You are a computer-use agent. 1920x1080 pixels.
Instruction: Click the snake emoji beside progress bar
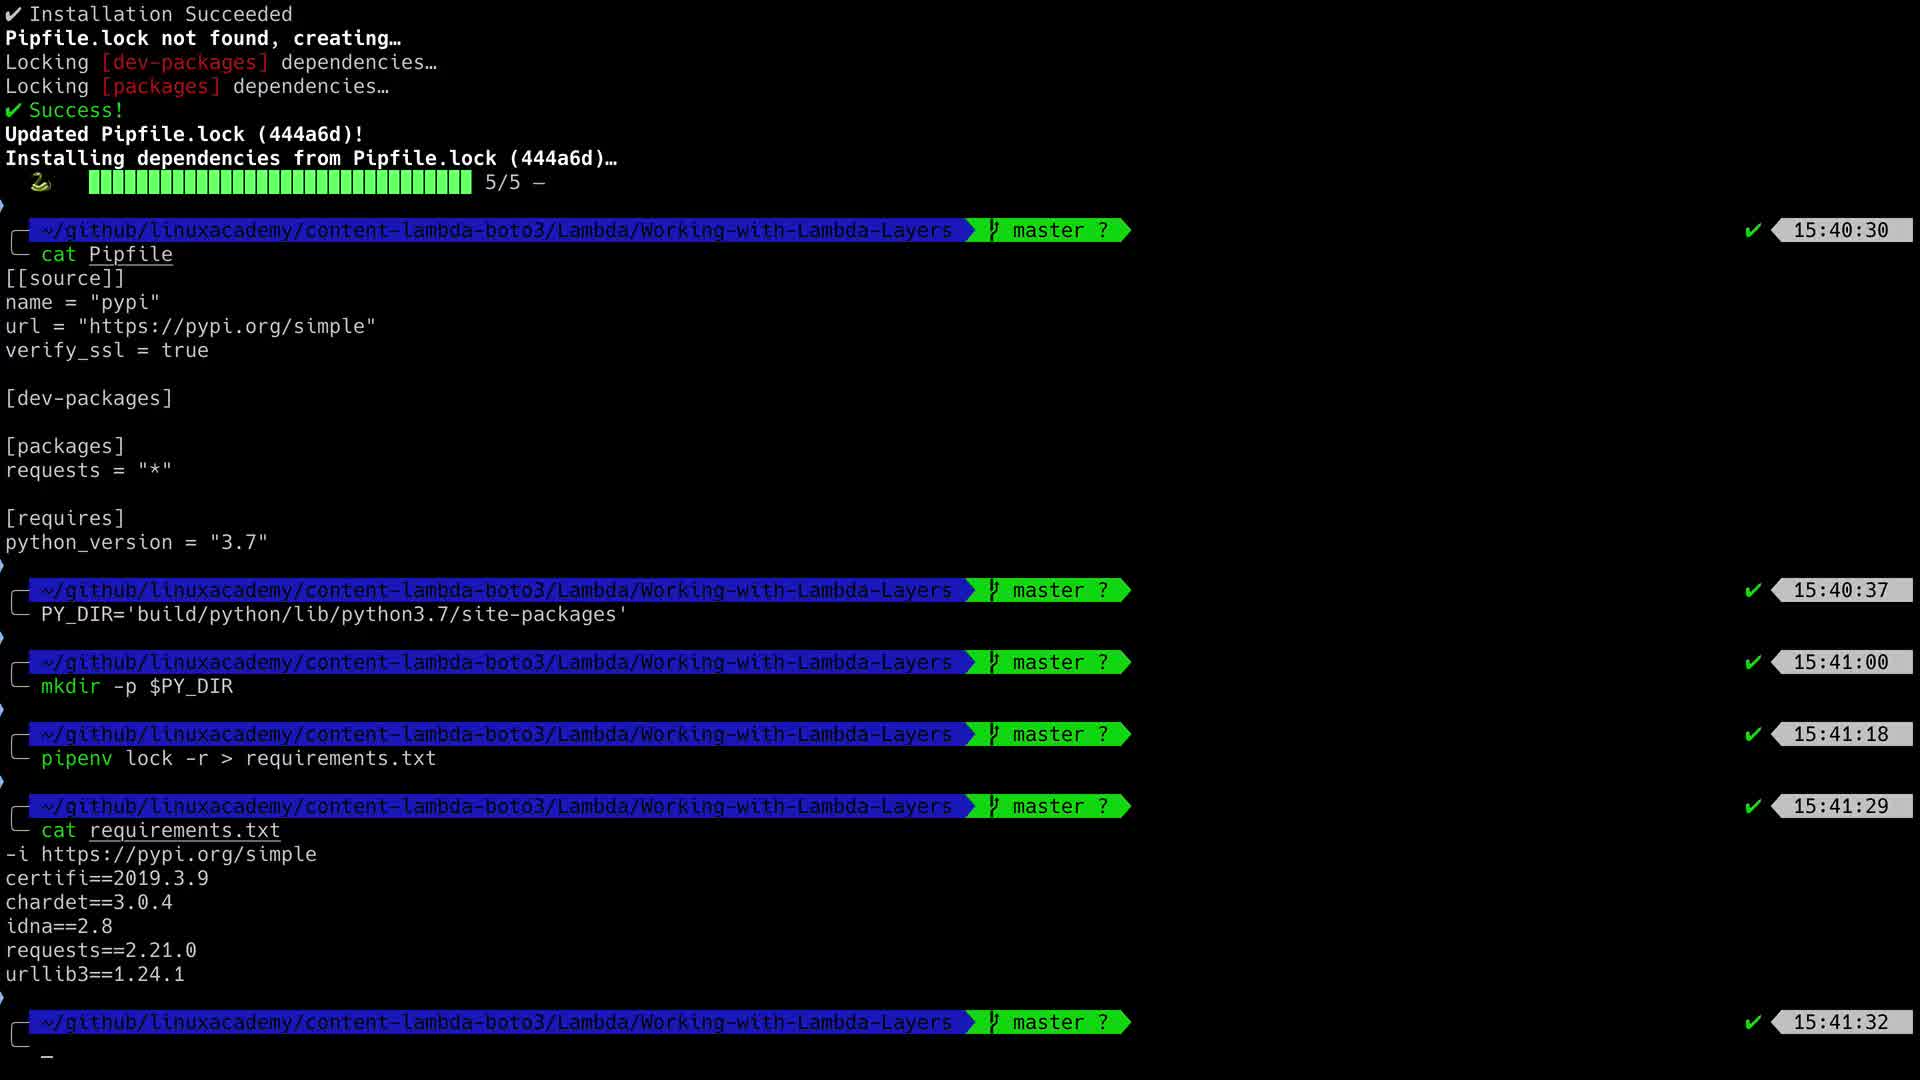coord(40,182)
